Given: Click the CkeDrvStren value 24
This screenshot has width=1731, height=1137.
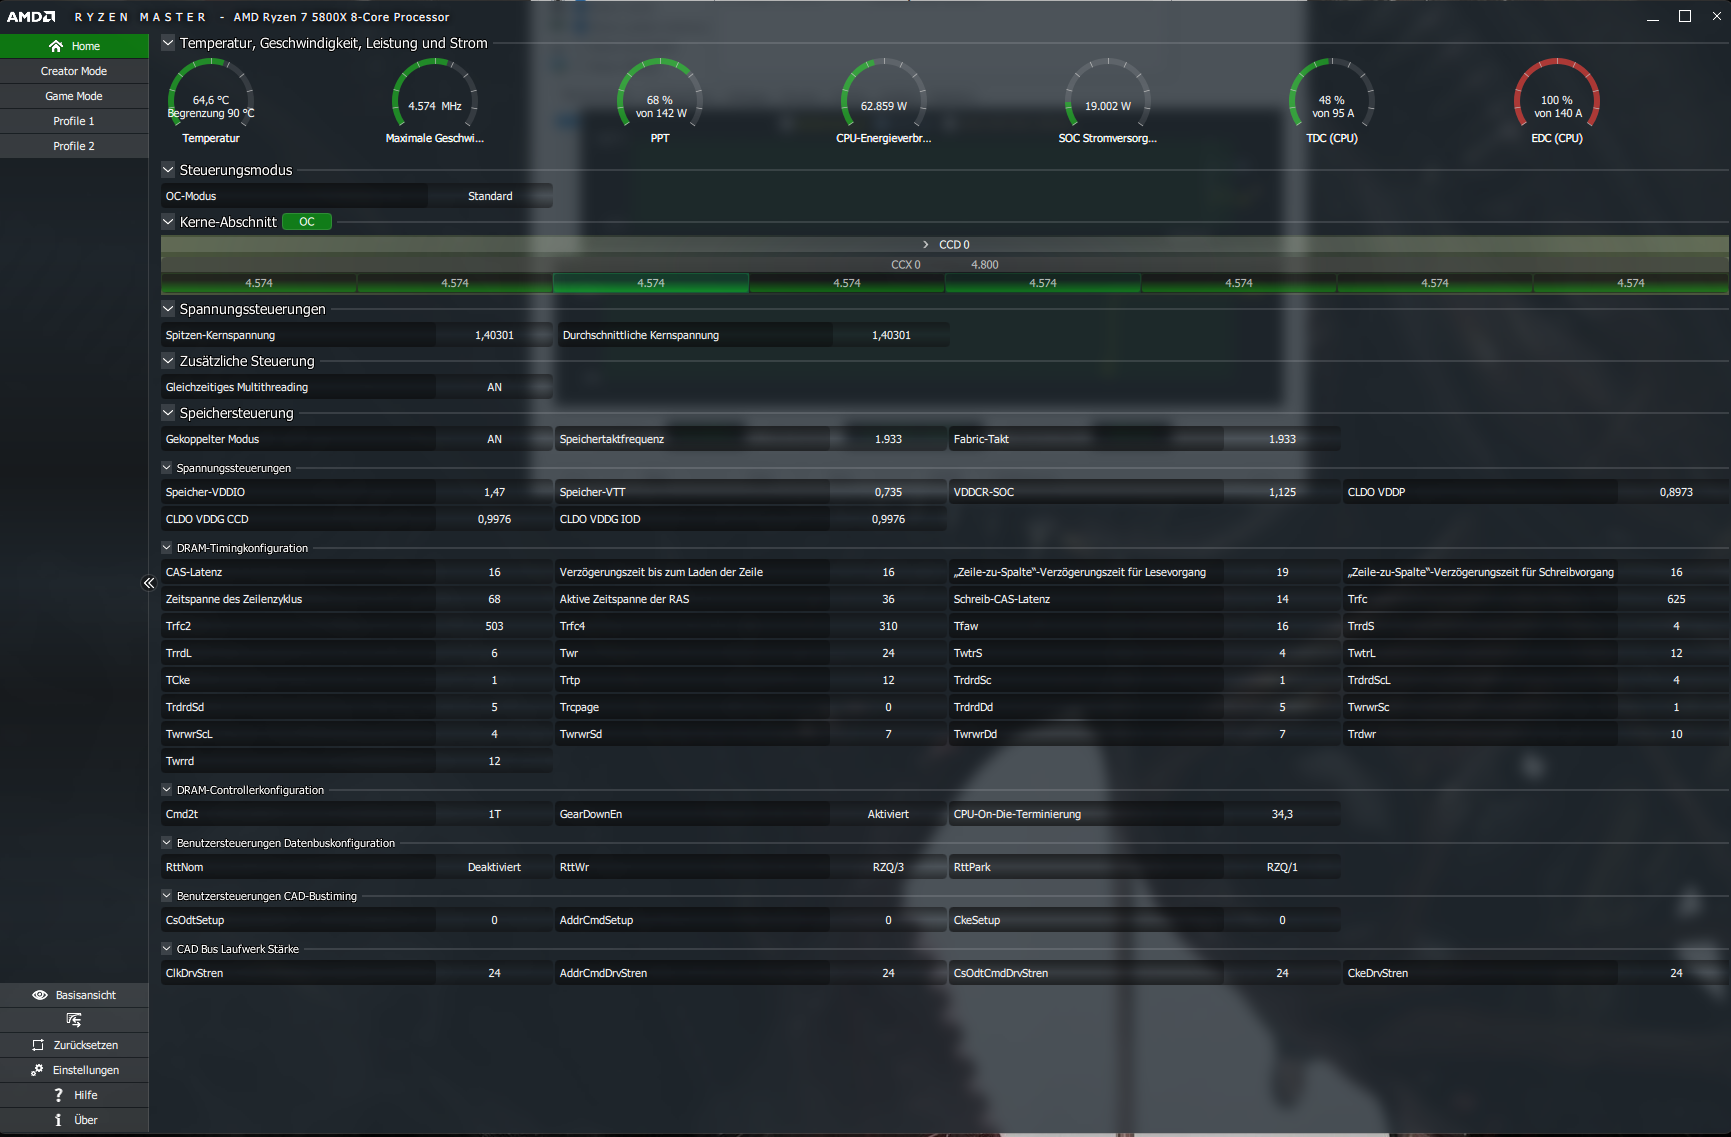Looking at the screenshot, I should pos(1676,973).
